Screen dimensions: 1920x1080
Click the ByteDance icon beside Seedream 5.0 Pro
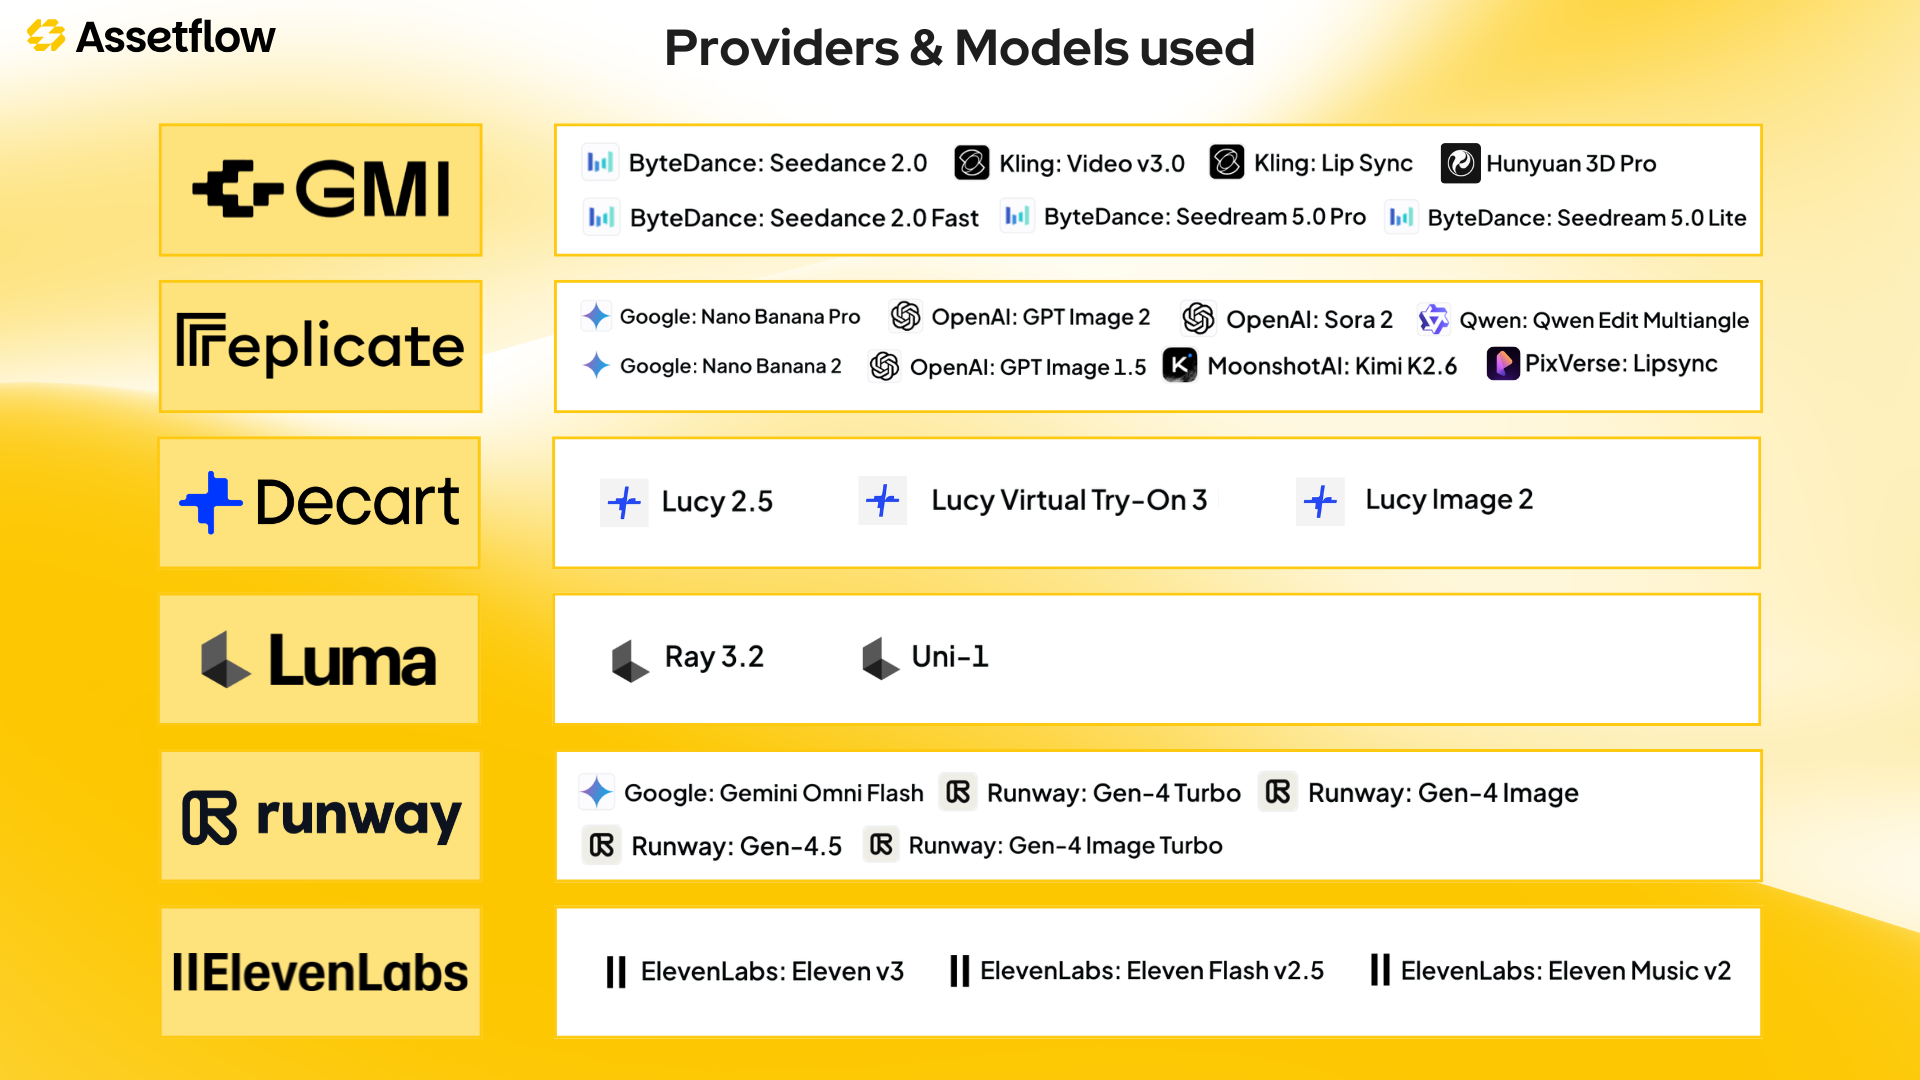1017,216
